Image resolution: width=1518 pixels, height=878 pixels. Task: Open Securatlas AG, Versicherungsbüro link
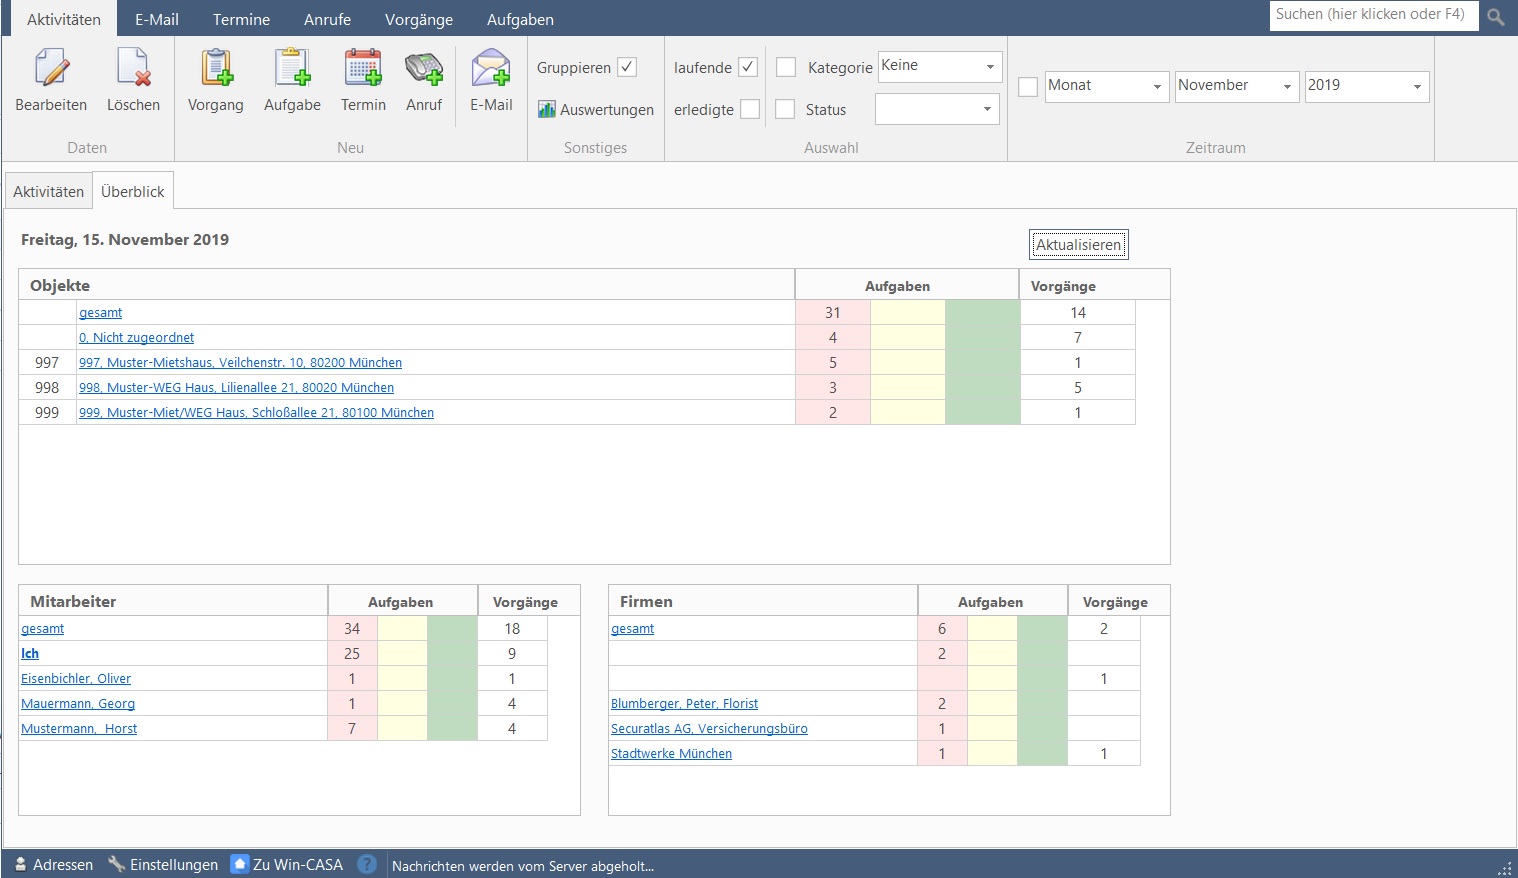710,729
